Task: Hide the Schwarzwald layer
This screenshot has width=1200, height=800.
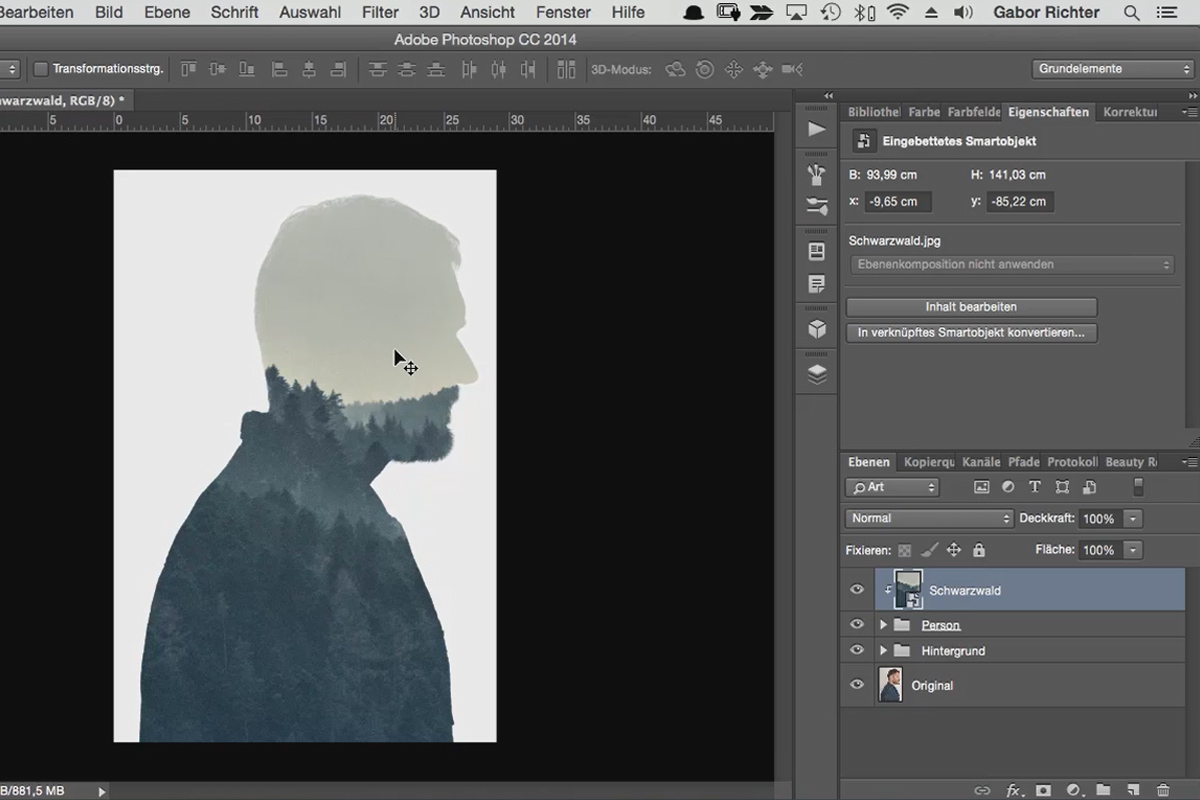Action: 857,590
